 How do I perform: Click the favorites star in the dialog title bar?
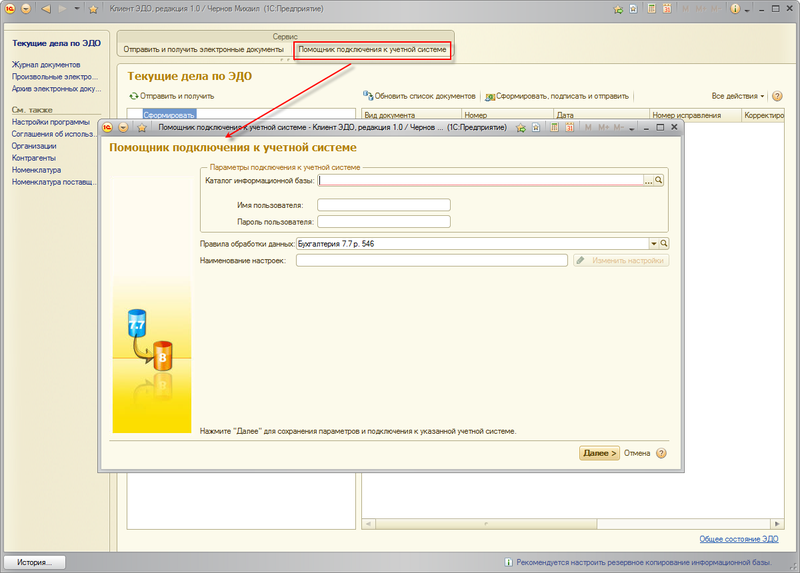click(142, 128)
